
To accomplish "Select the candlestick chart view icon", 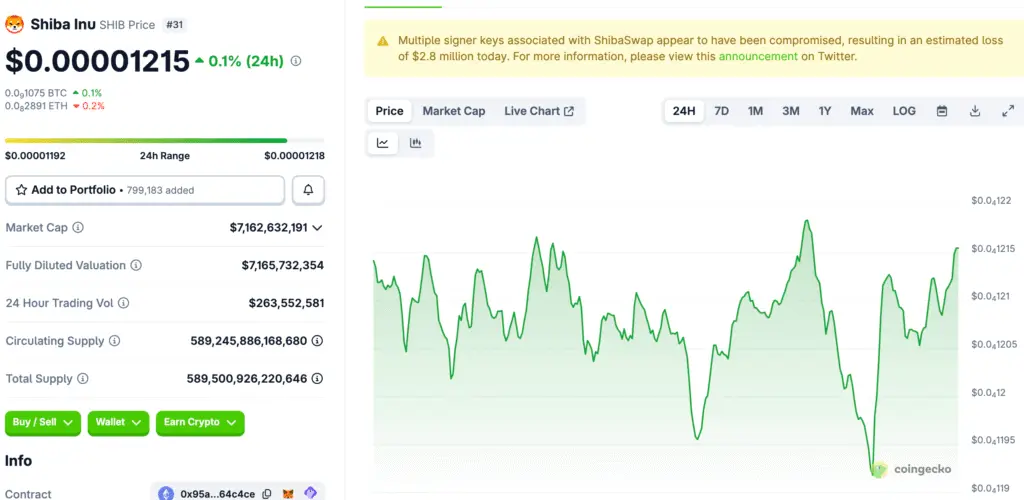I will click(x=415, y=143).
